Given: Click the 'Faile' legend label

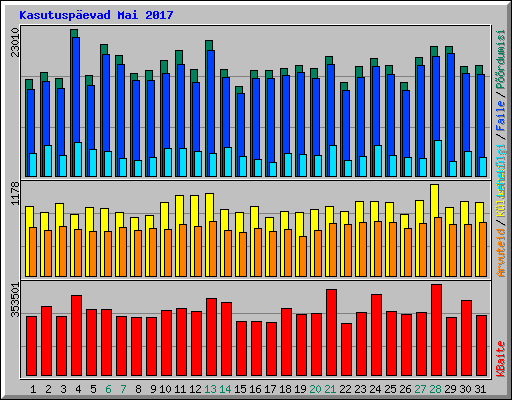Looking at the screenshot, I should point(501,115).
